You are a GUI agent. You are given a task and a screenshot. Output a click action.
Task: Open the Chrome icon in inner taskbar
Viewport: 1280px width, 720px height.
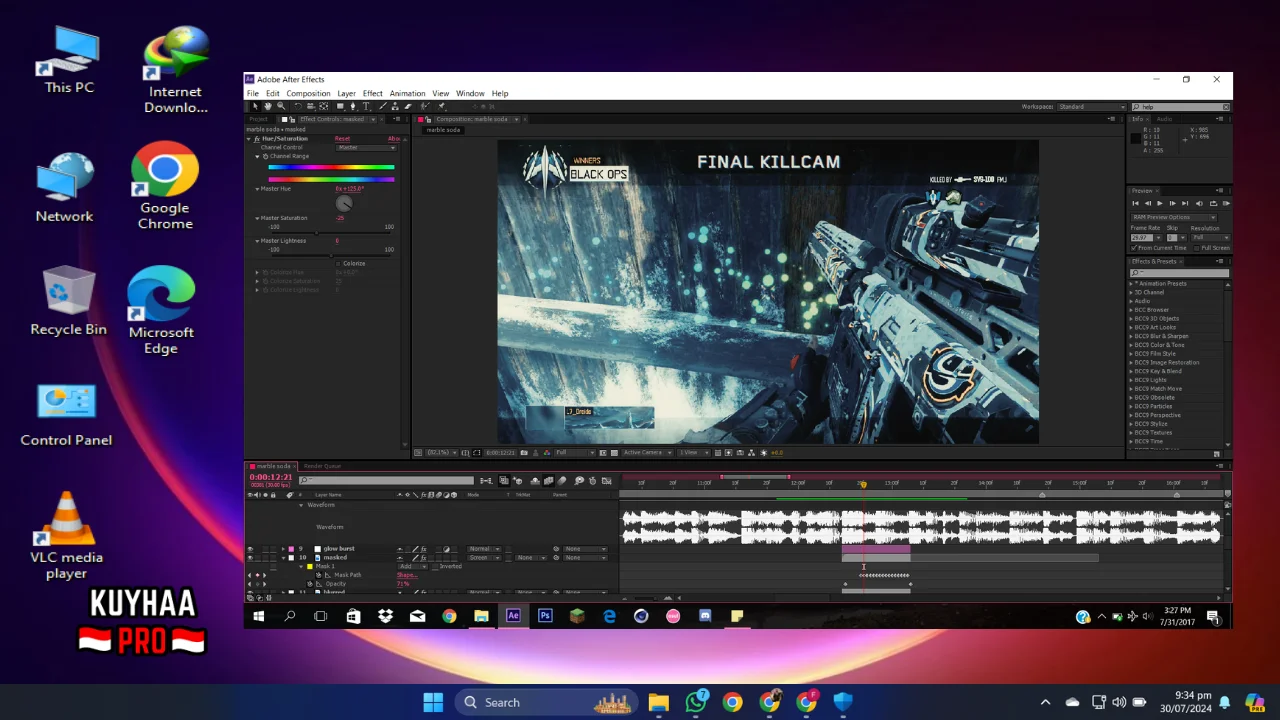pyautogui.click(x=449, y=616)
